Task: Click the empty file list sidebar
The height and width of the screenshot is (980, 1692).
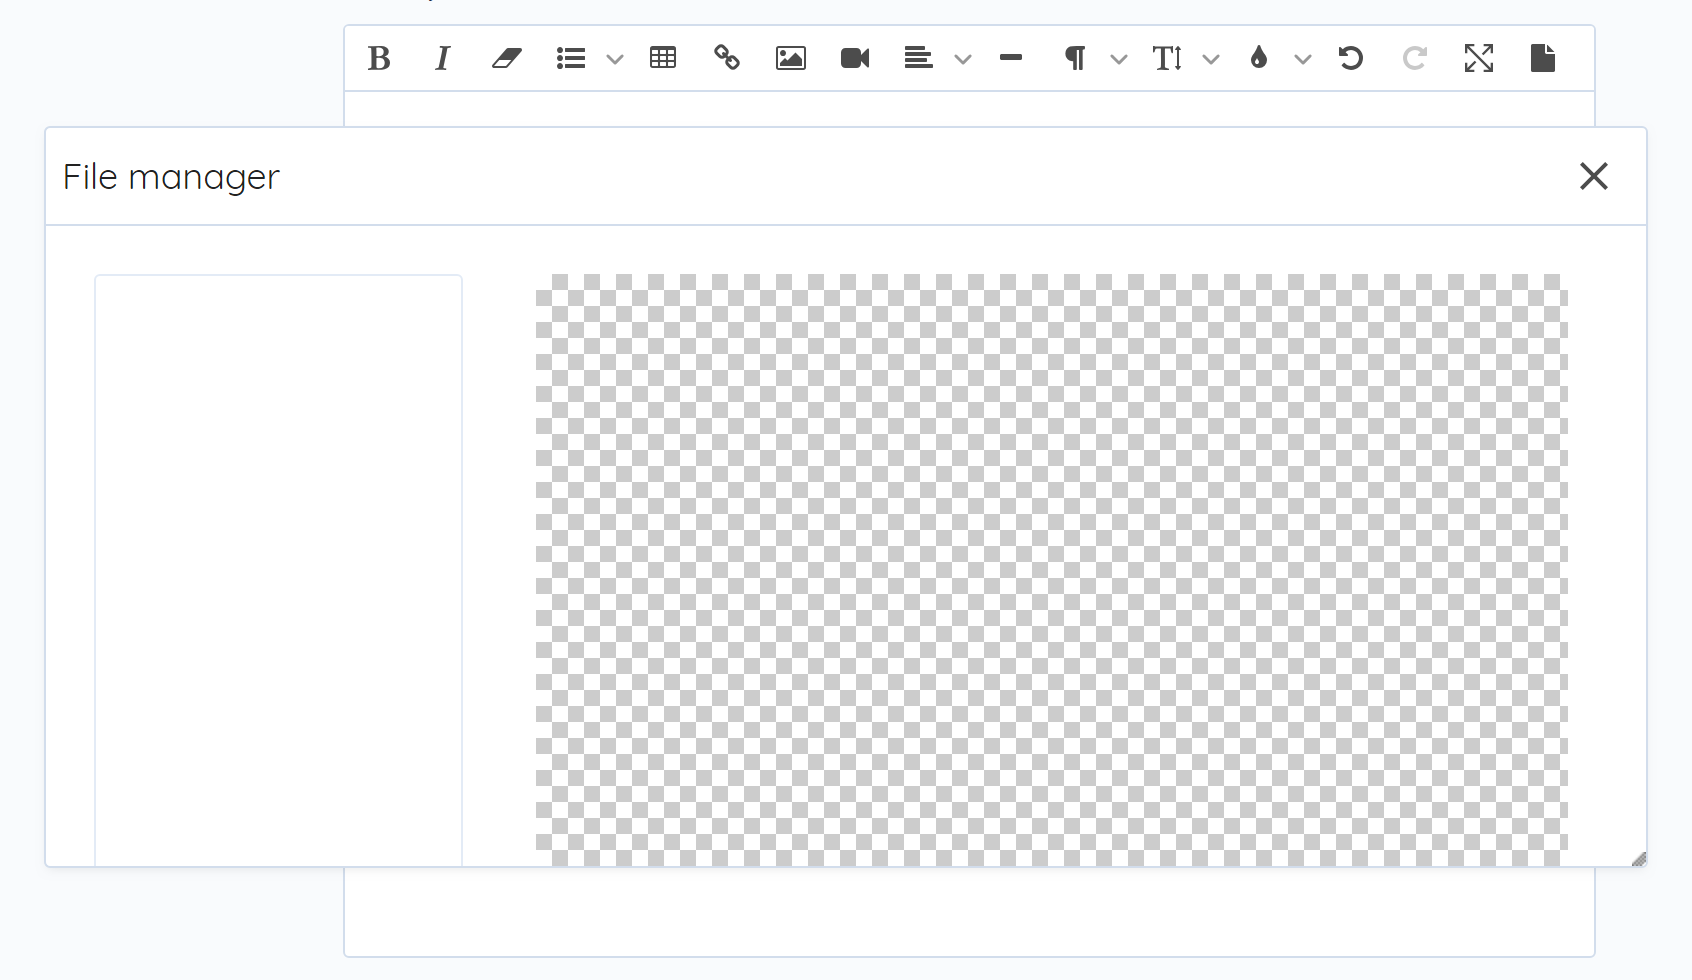Action: (279, 570)
